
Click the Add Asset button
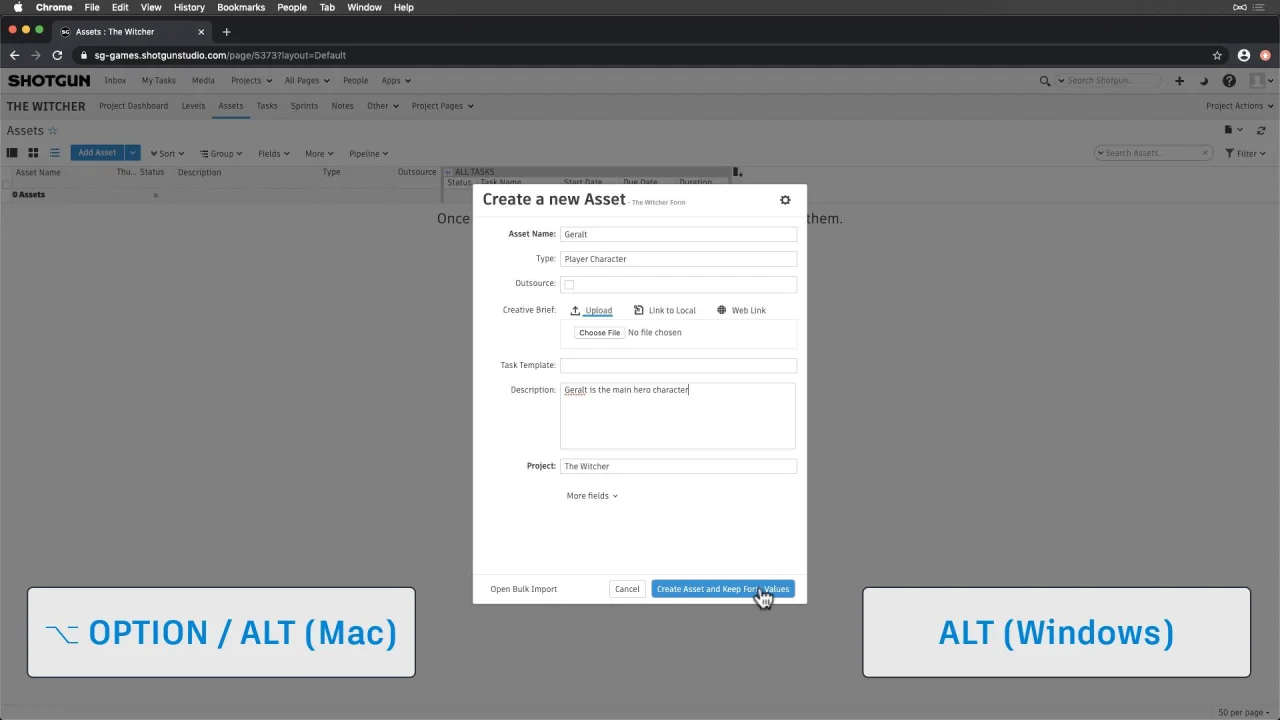click(97, 153)
